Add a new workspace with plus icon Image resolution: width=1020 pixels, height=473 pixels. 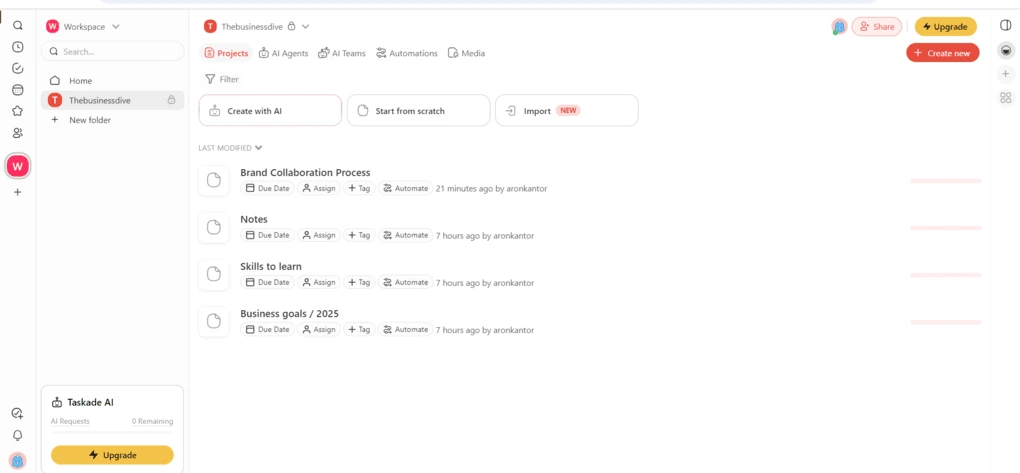click(x=18, y=192)
